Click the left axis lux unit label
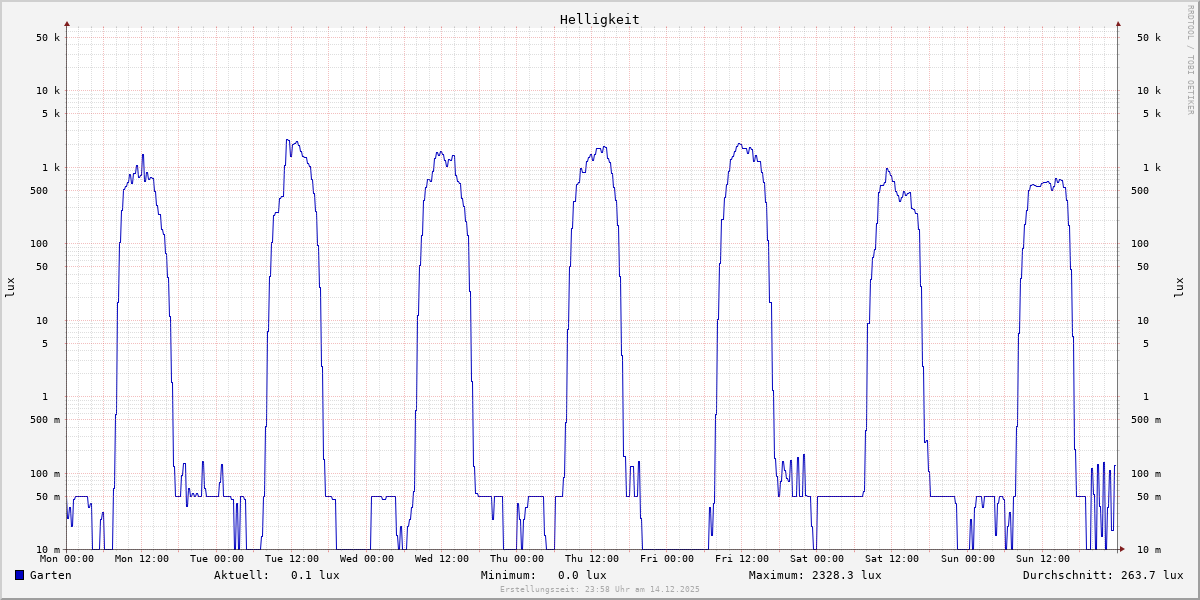1200x600 pixels. coord(10,288)
